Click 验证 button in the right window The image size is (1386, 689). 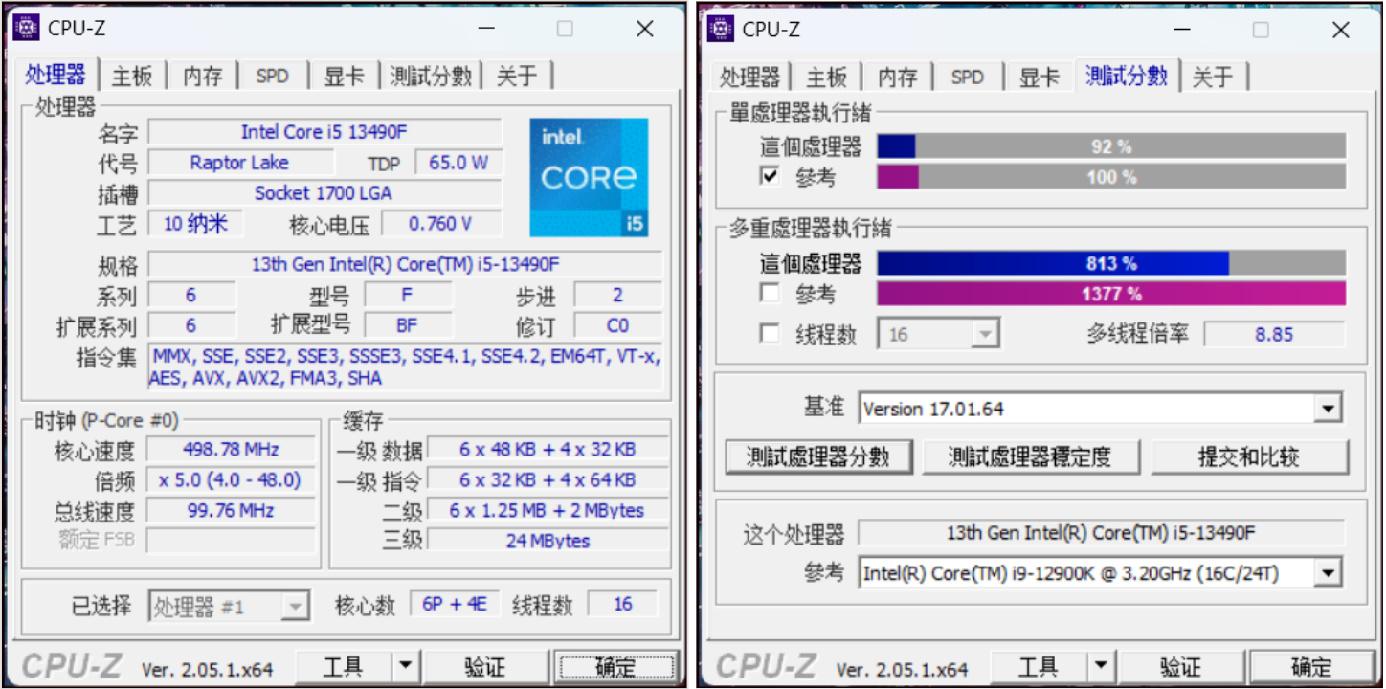click(1180, 666)
